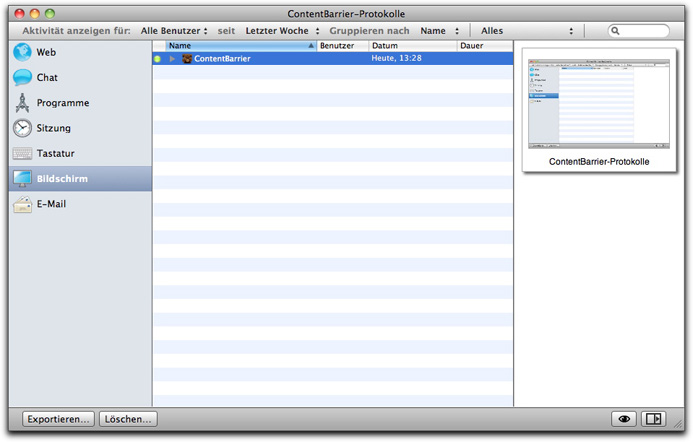Click the window resize grip corner

[678, 424]
